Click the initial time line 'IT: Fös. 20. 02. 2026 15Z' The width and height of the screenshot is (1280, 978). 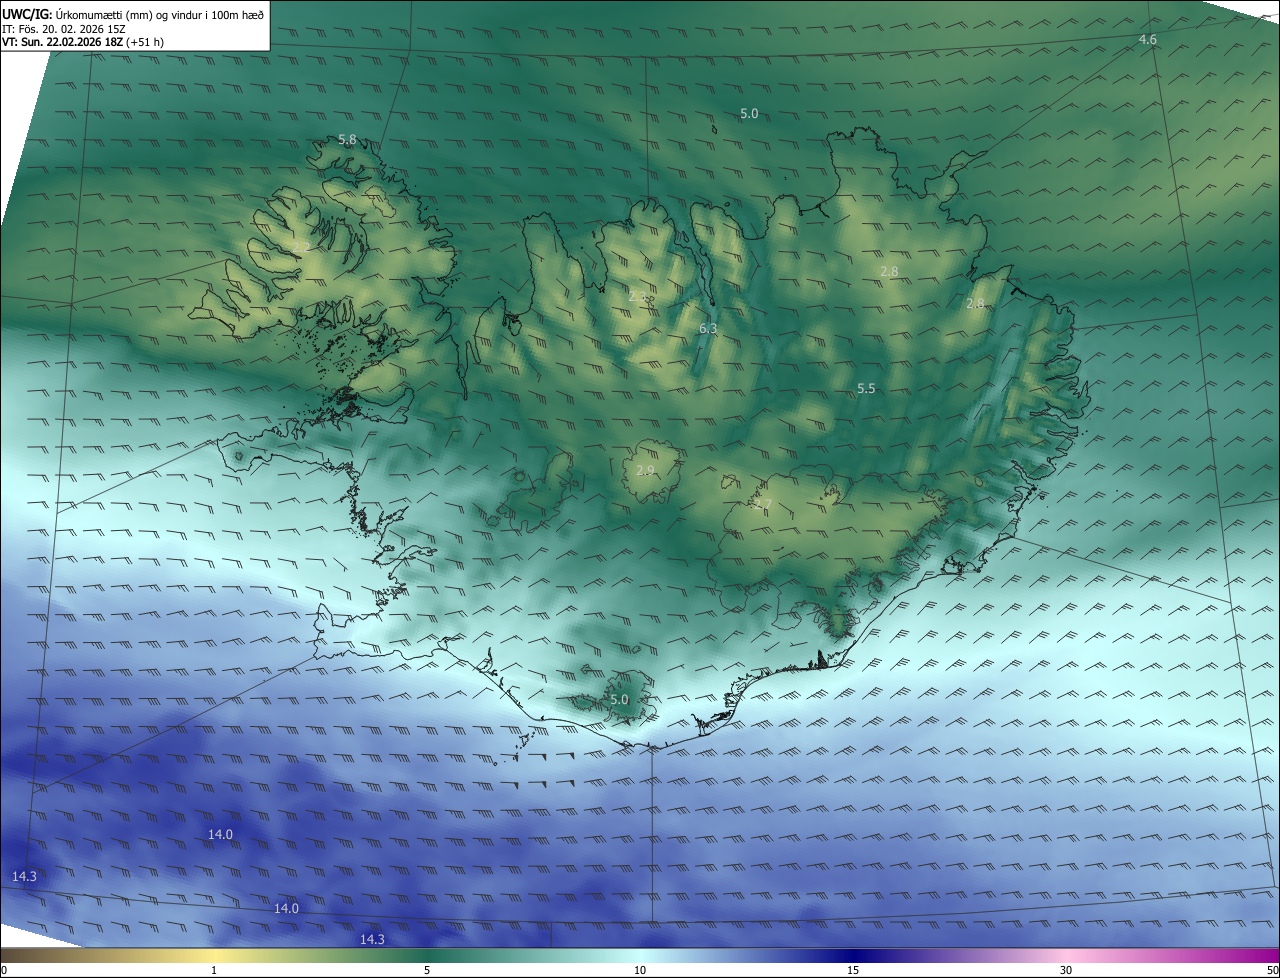[63, 28]
